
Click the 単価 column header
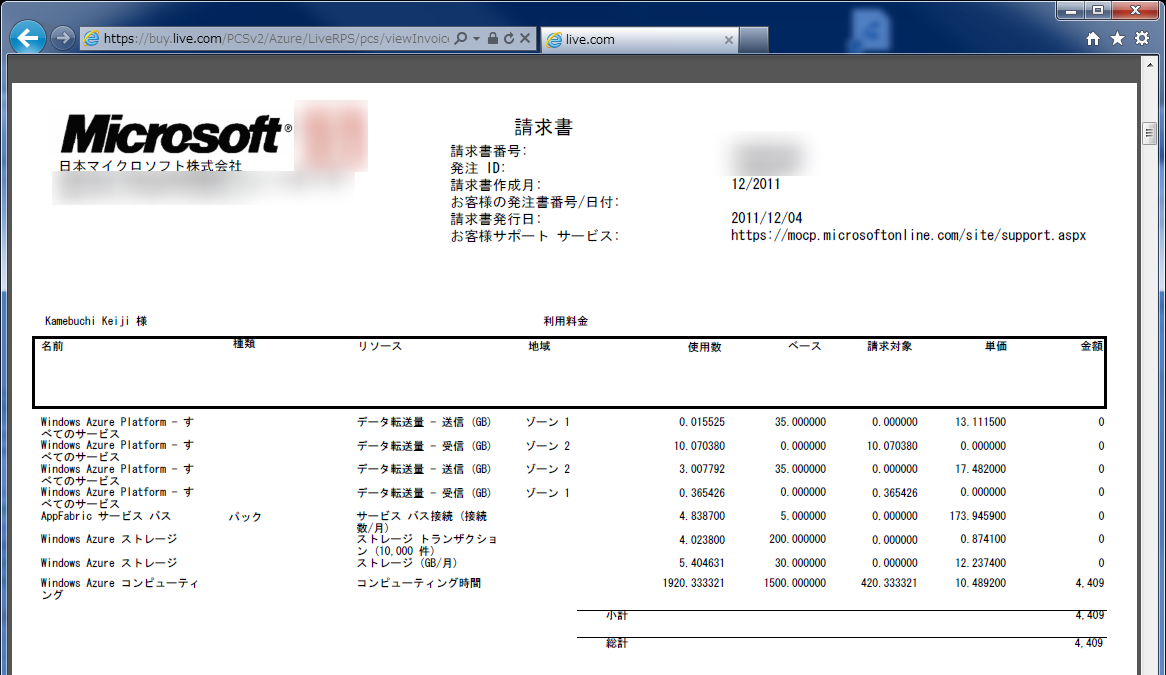[996, 346]
